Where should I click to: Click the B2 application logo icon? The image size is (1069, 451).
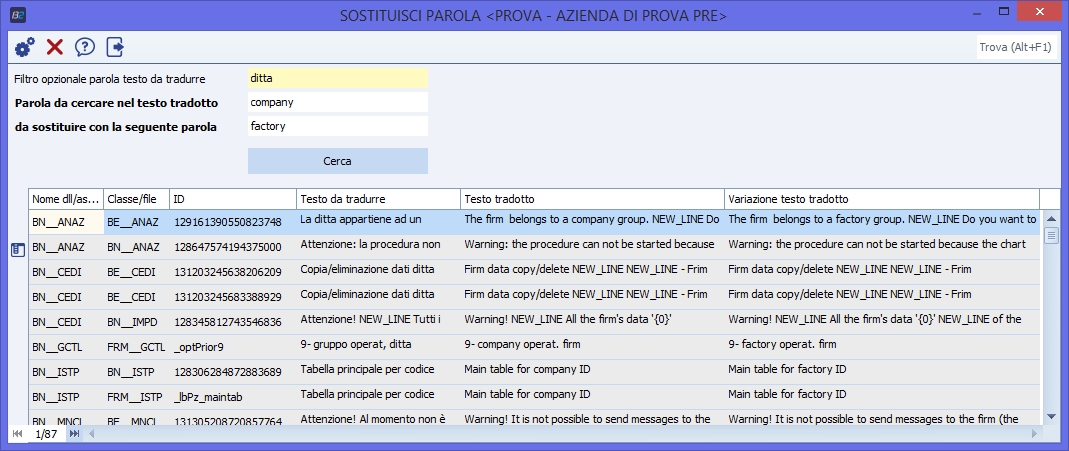point(16,14)
